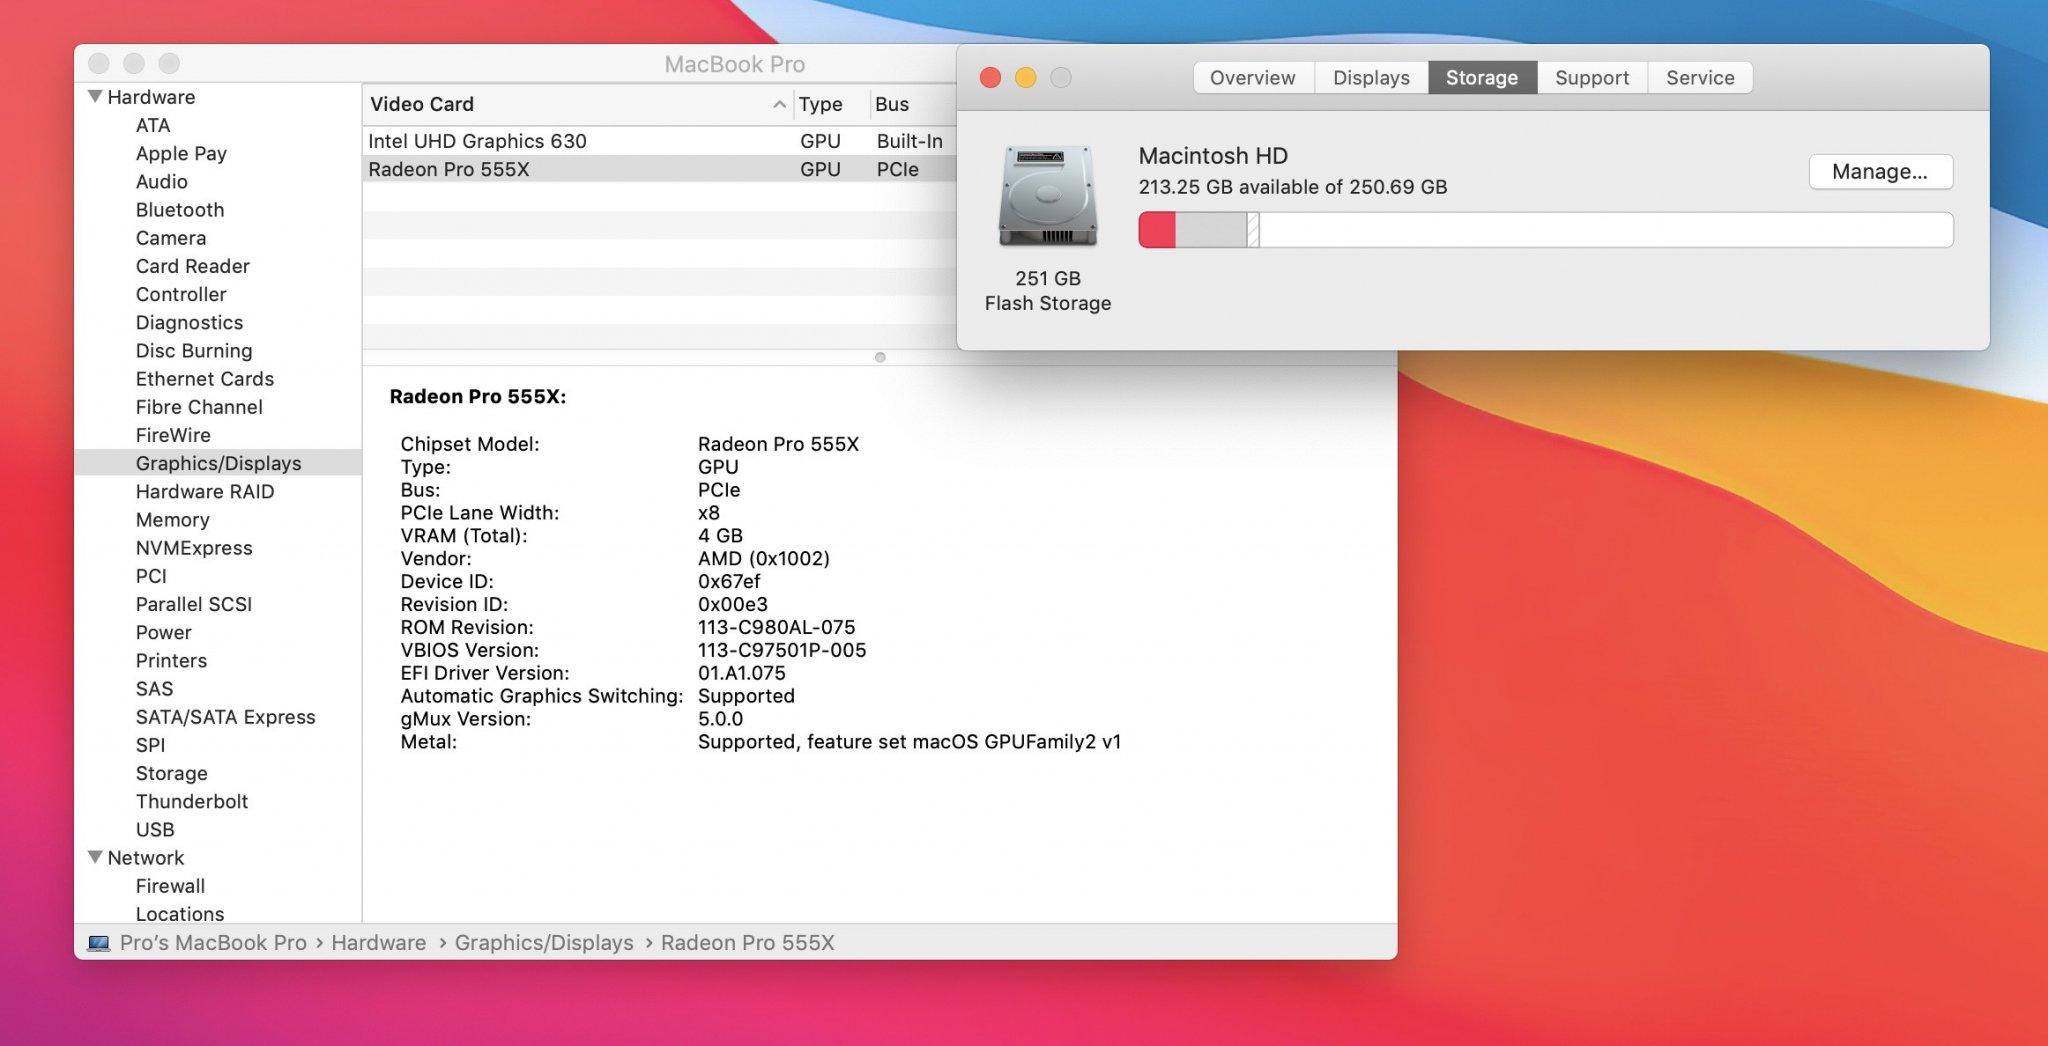Click the laptop icon in path bar
The image size is (2048, 1046).
(98, 943)
